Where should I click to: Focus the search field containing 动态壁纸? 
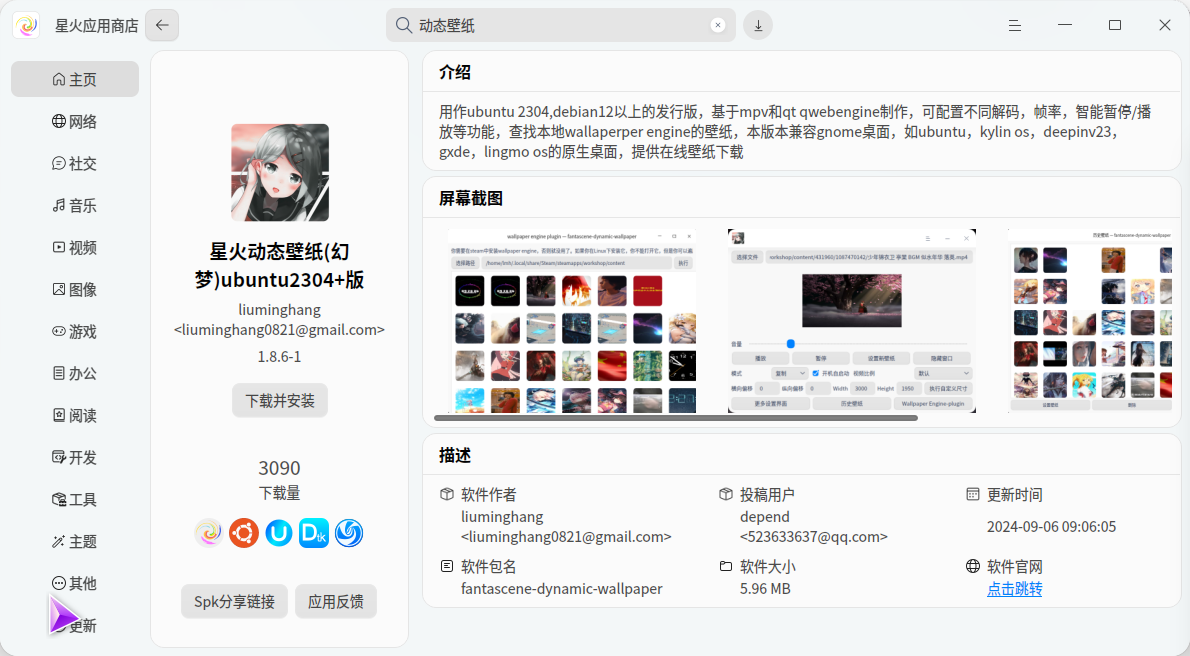click(x=560, y=25)
